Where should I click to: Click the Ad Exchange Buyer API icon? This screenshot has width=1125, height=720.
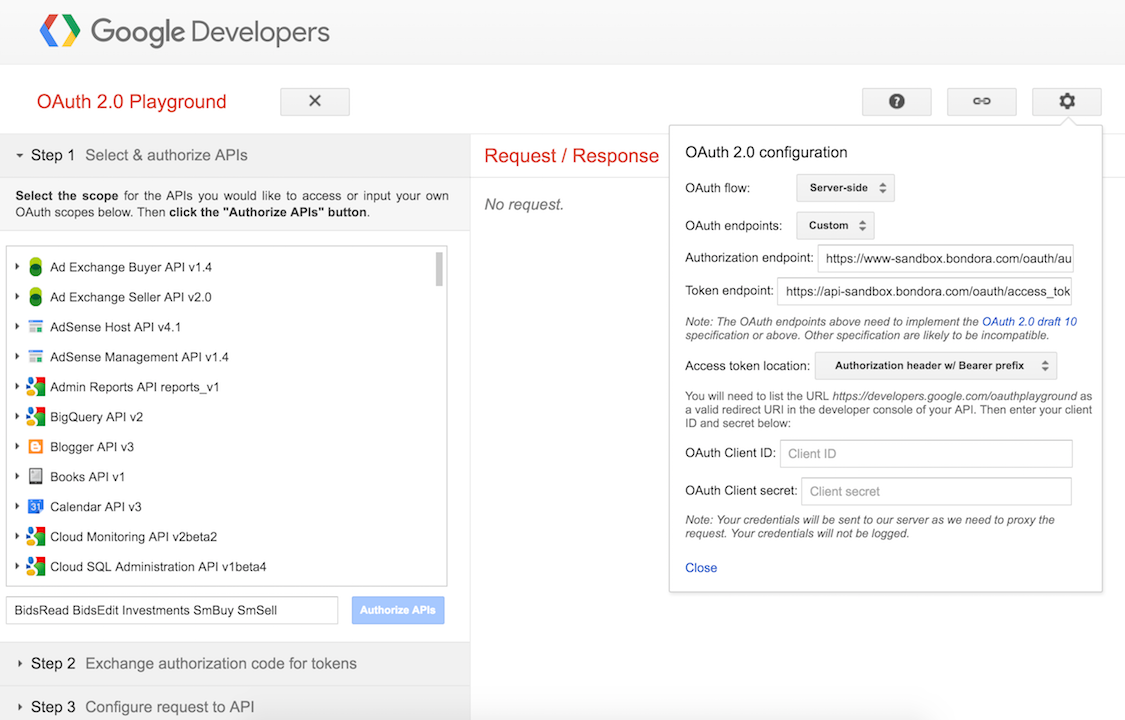[35, 267]
